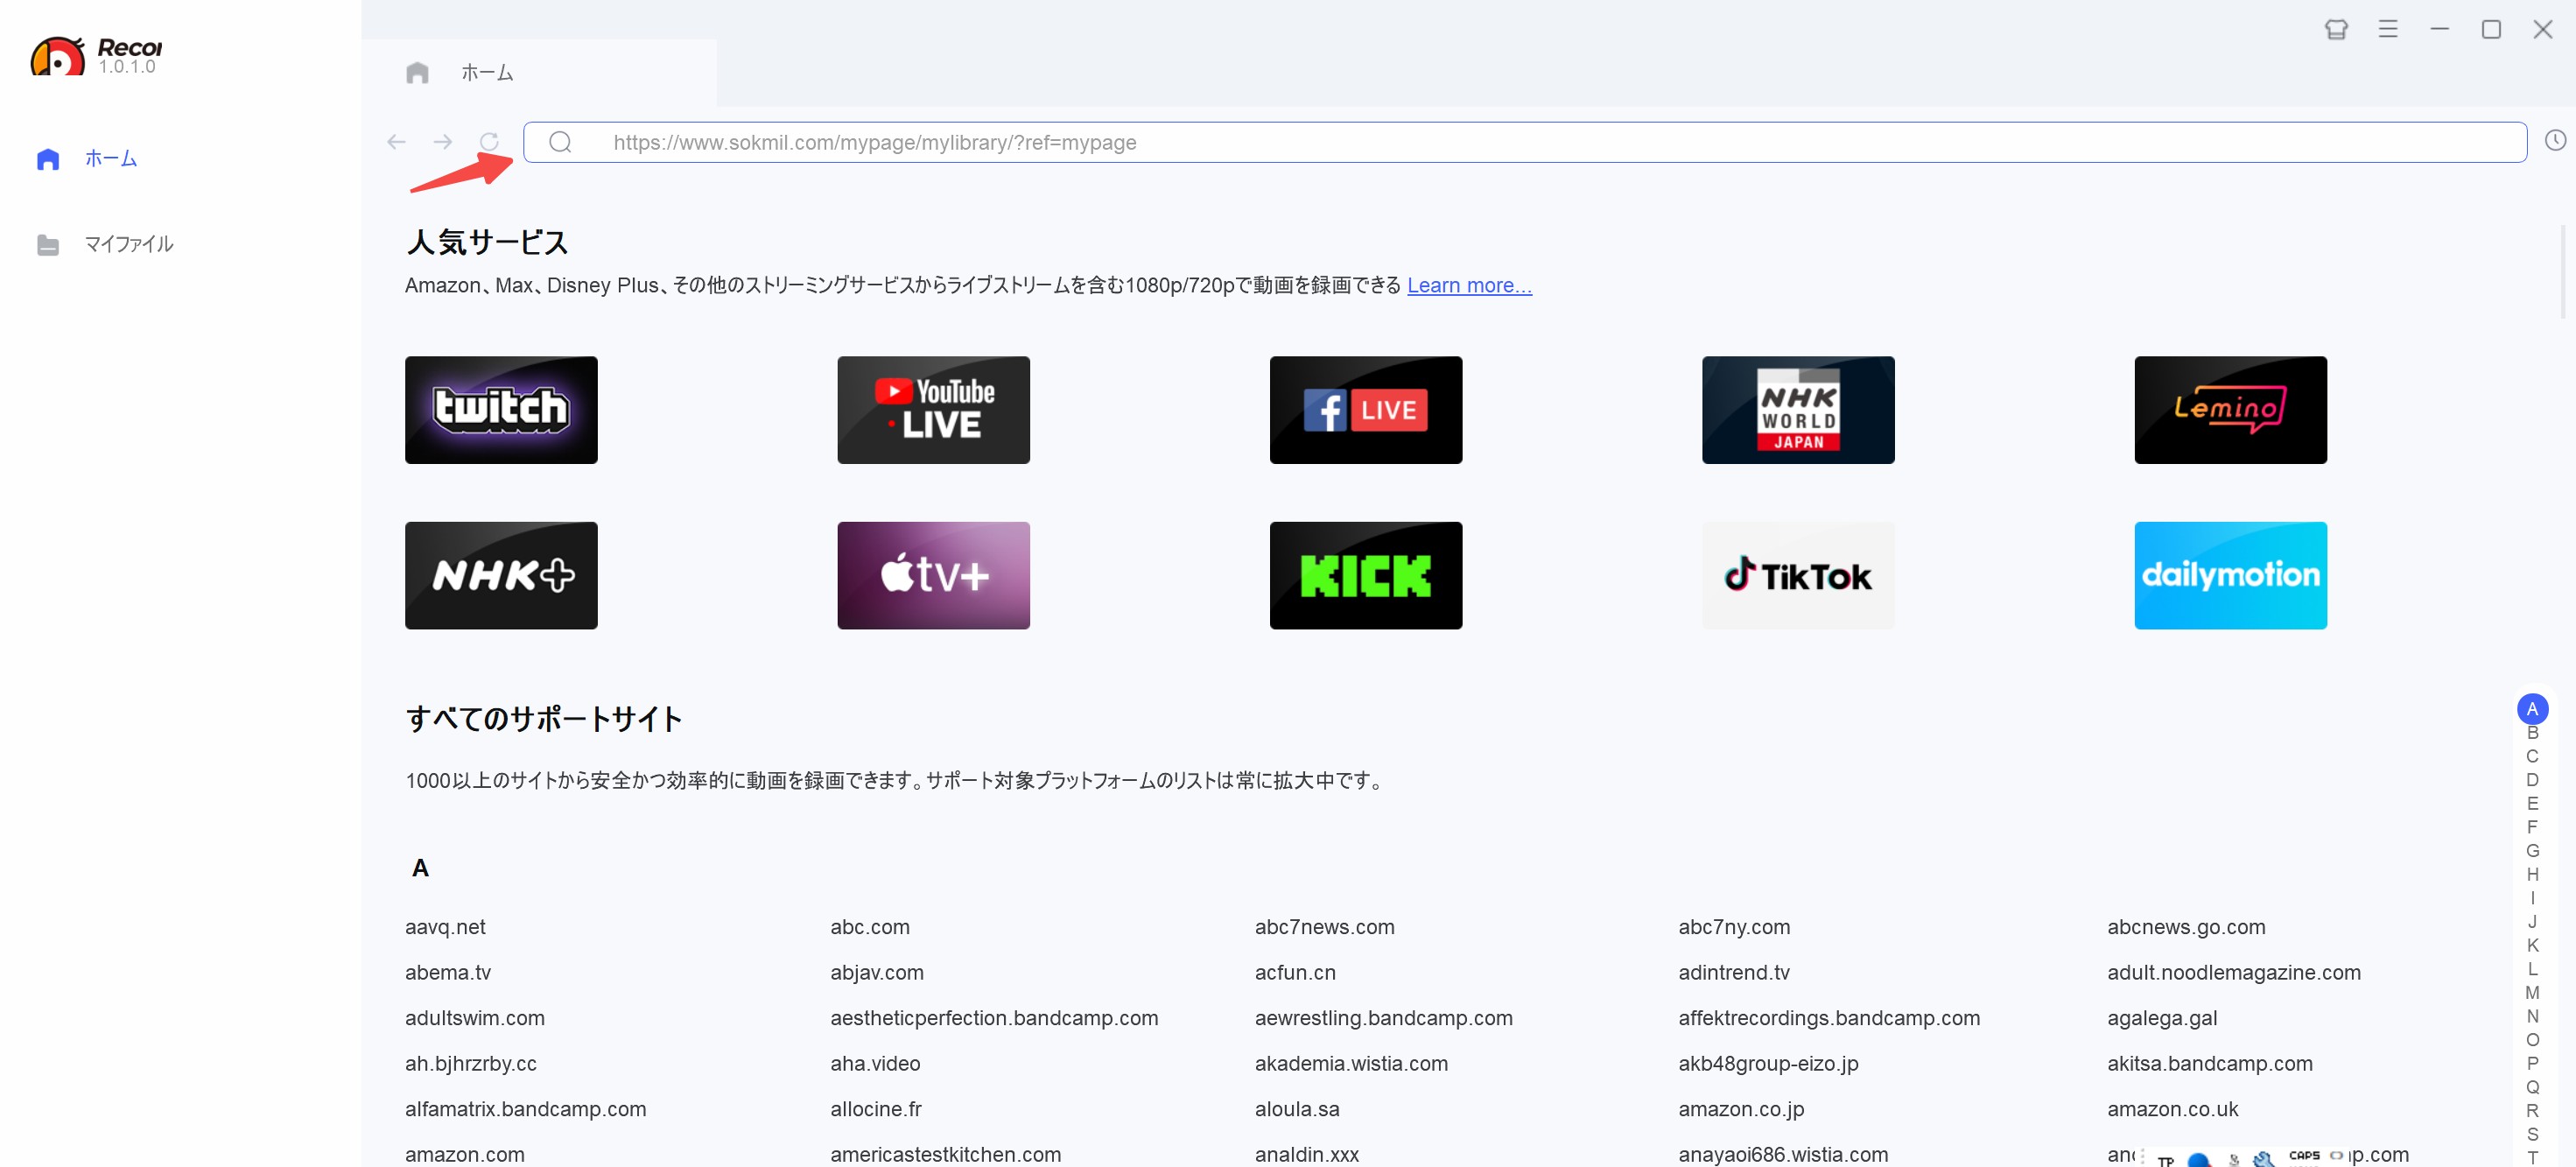2576x1167 pixels.
Task: Open akb48group-eizo.jp link
Action: tap(1768, 1063)
